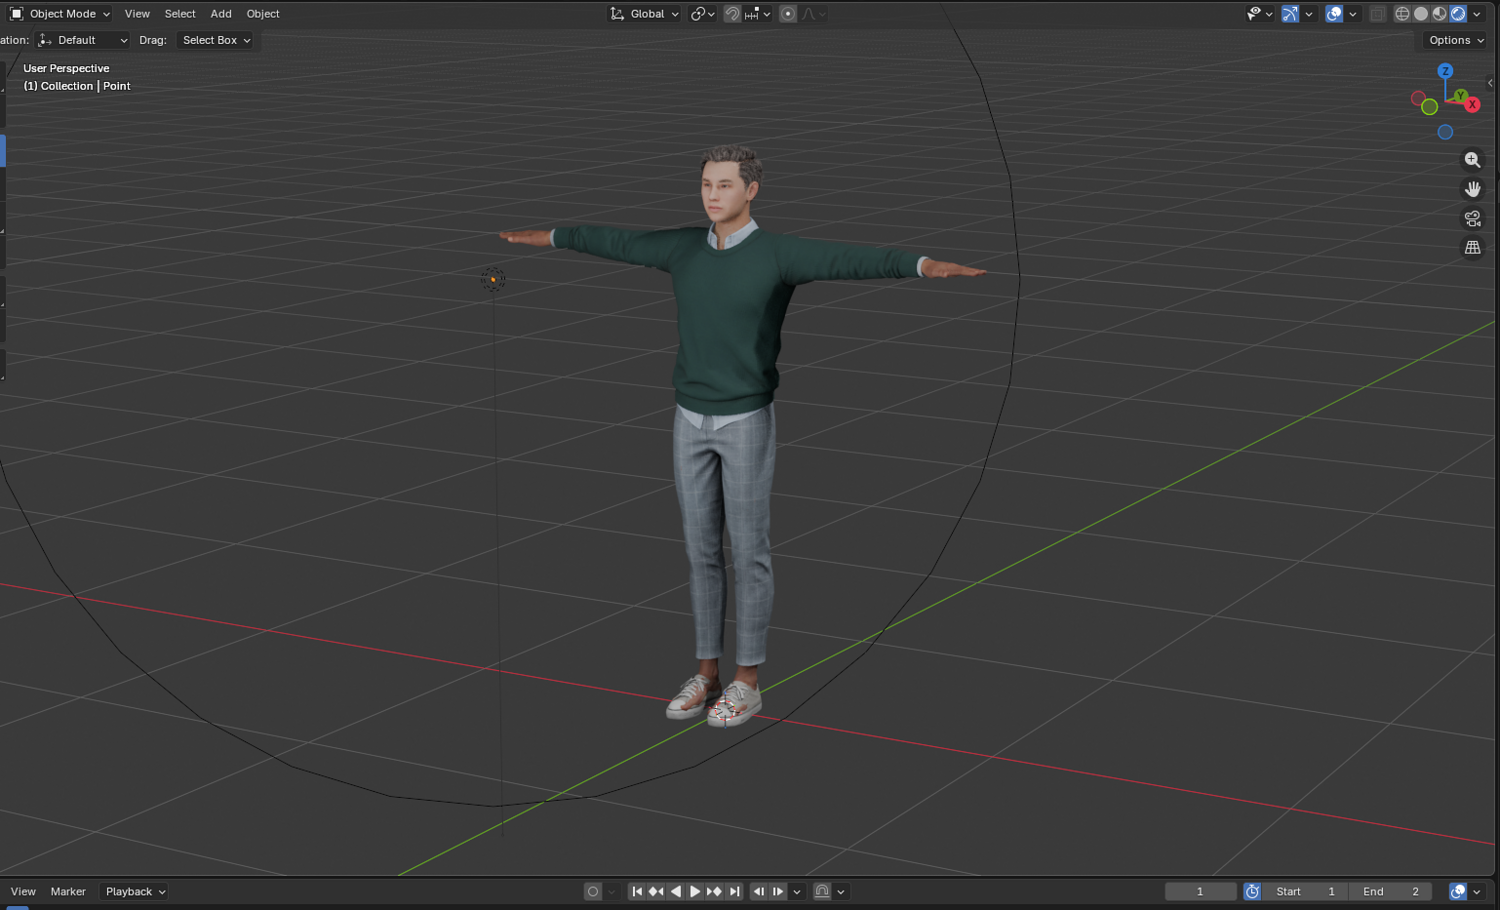Jump to timeline start frame
1500x910 pixels.
point(637,891)
